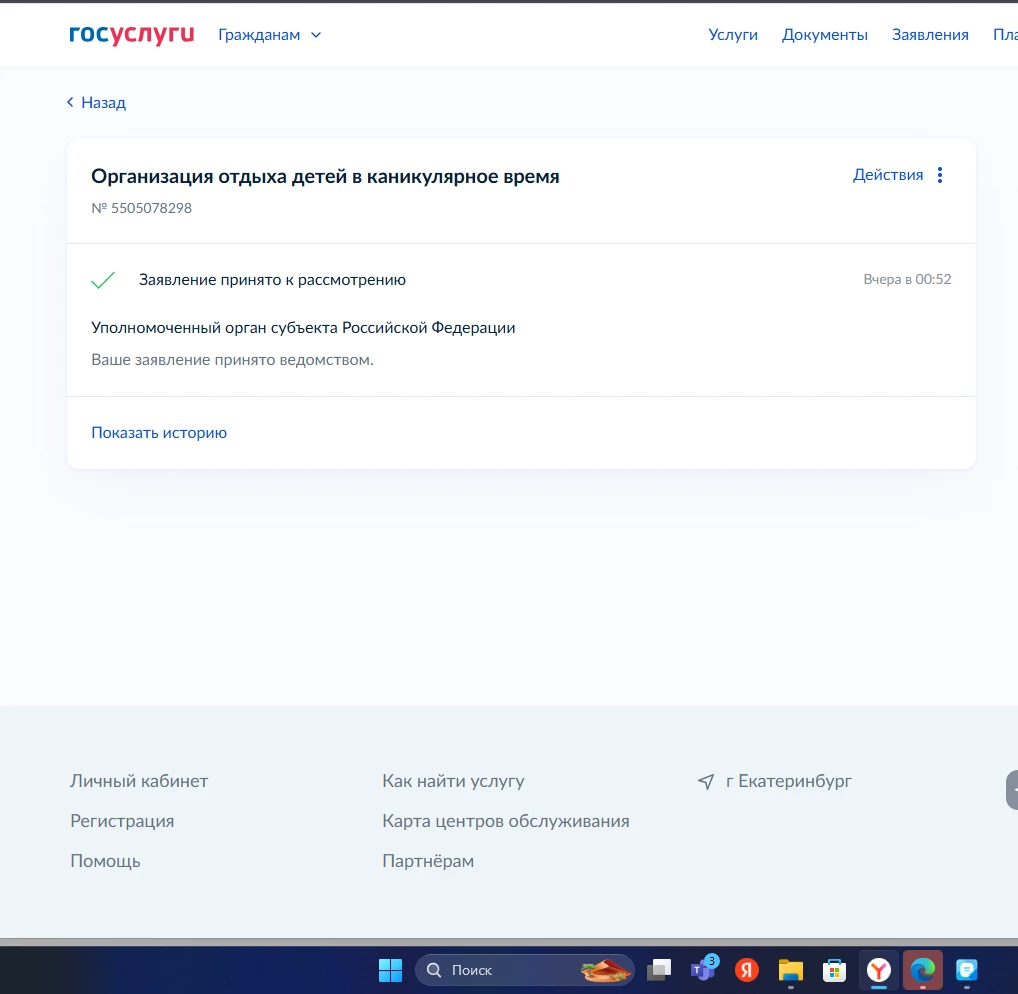Open Windows Start menu
Image resolution: width=1018 pixels, height=994 pixels.
point(390,969)
